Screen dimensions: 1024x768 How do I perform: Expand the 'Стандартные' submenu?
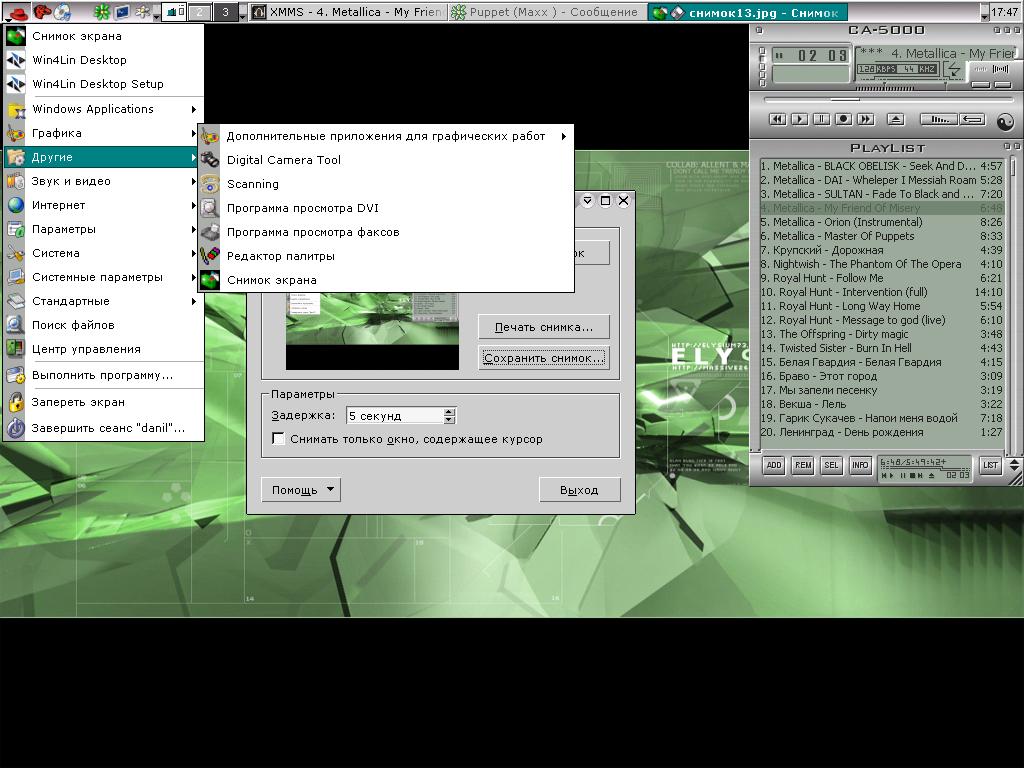pyautogui.click(x=103, y=301)
